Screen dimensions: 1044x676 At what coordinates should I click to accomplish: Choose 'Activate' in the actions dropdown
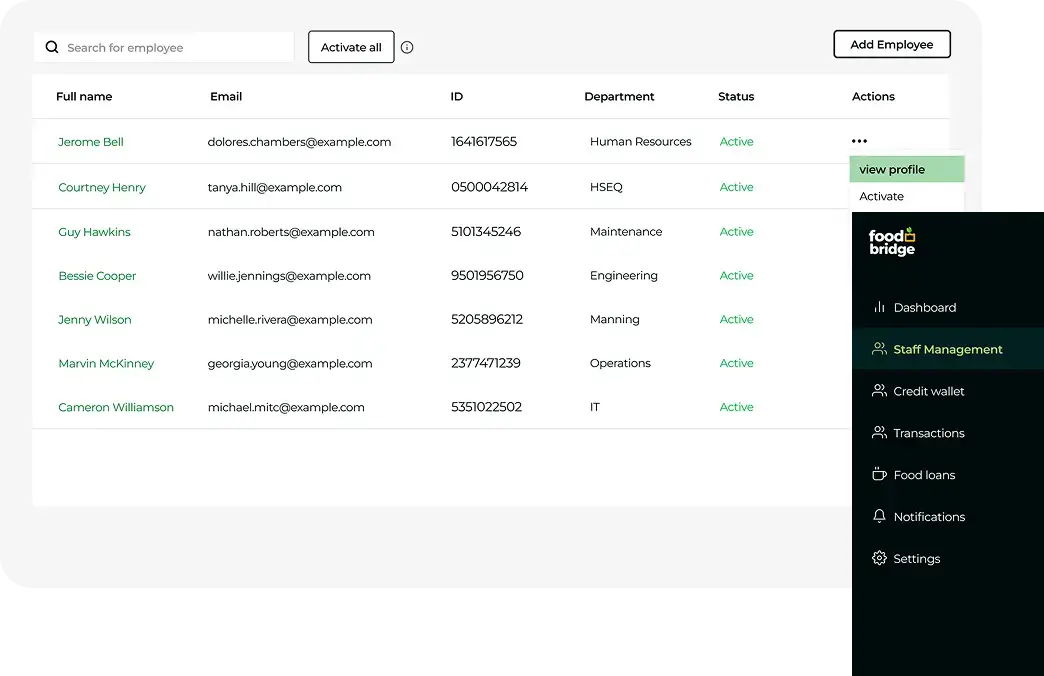[881, 197]
